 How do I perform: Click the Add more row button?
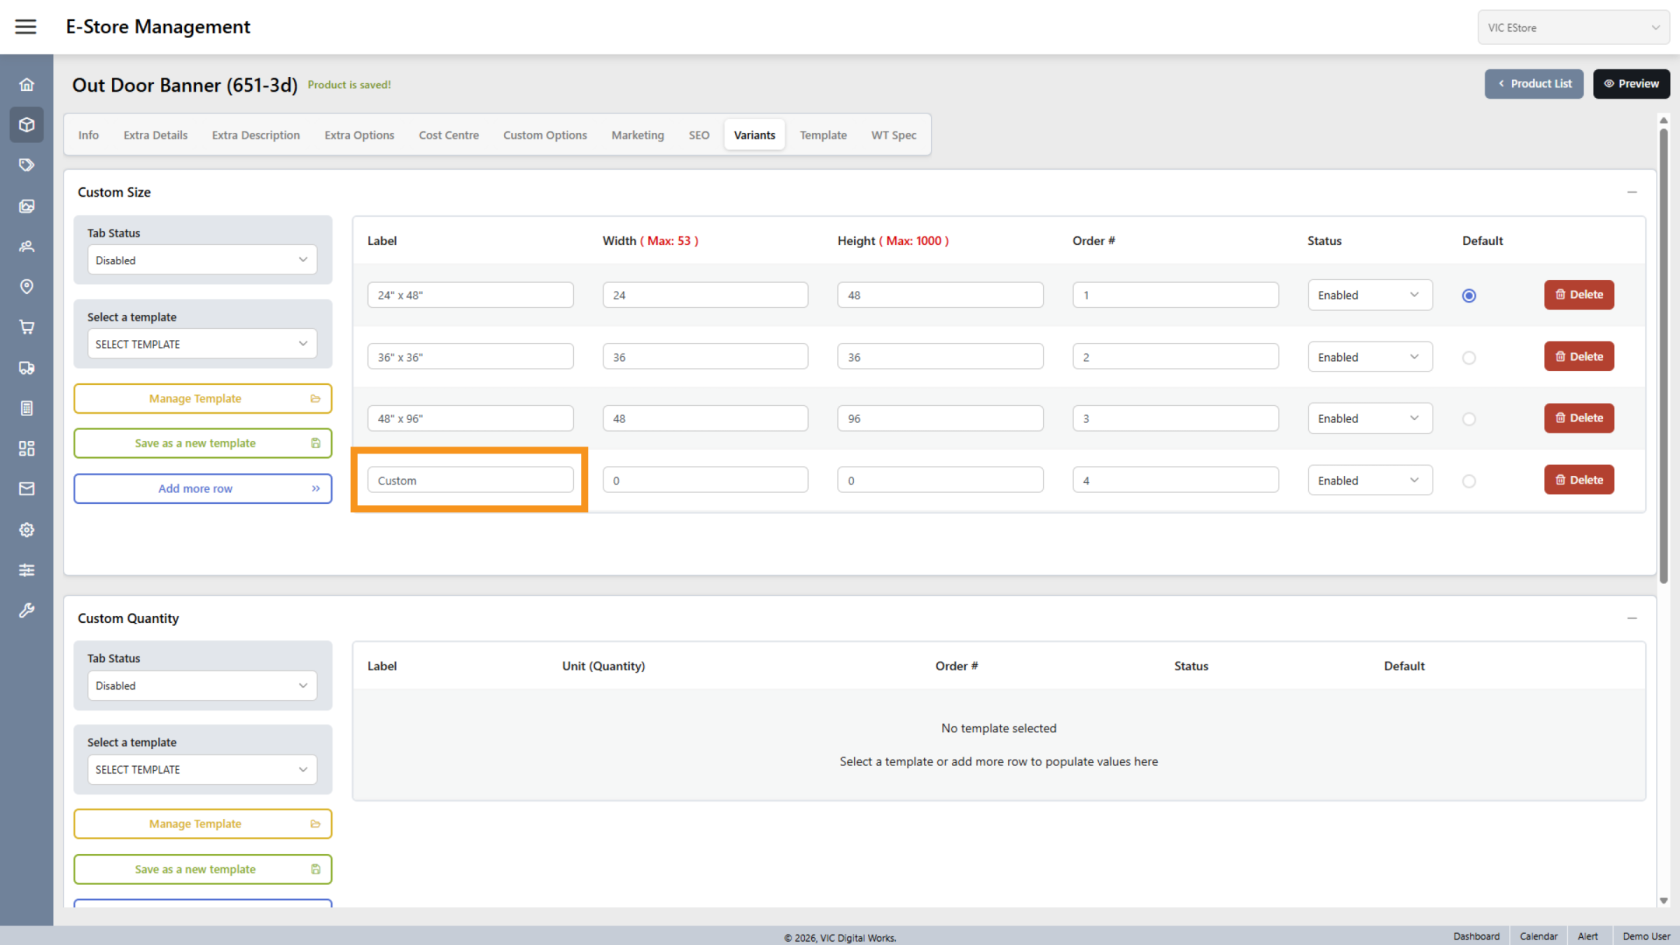point(202,489)
